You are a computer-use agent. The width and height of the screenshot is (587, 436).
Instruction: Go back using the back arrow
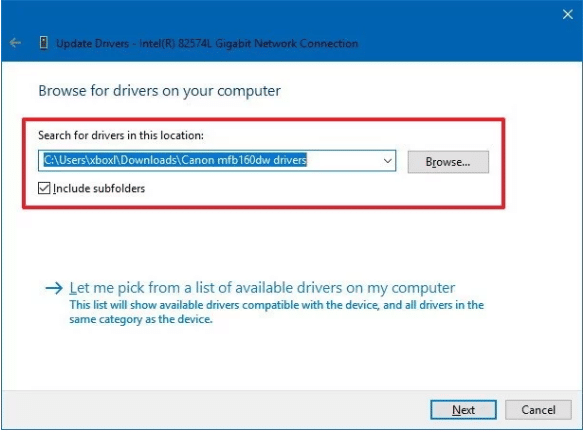point(15,43)
